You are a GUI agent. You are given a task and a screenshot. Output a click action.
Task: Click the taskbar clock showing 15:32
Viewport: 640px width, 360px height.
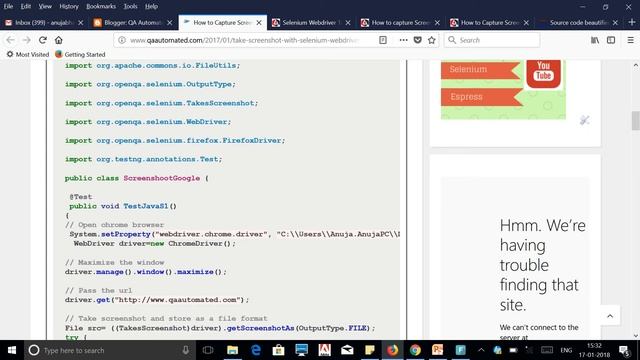click(594, 350)
